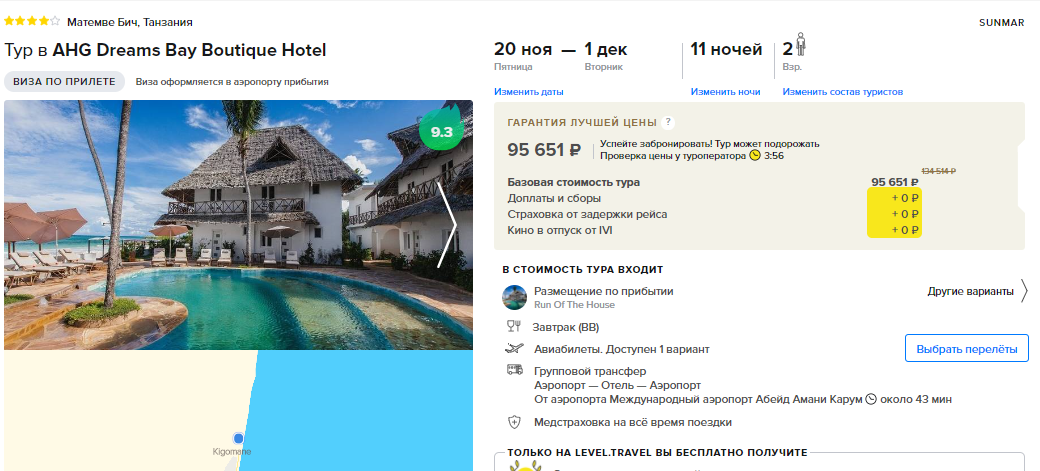Image resolution: width=1040 pixels, height=471 pixels.
Task: Click the question mark next to Гарантия лучшей цены
Action: tap(668, 122)
